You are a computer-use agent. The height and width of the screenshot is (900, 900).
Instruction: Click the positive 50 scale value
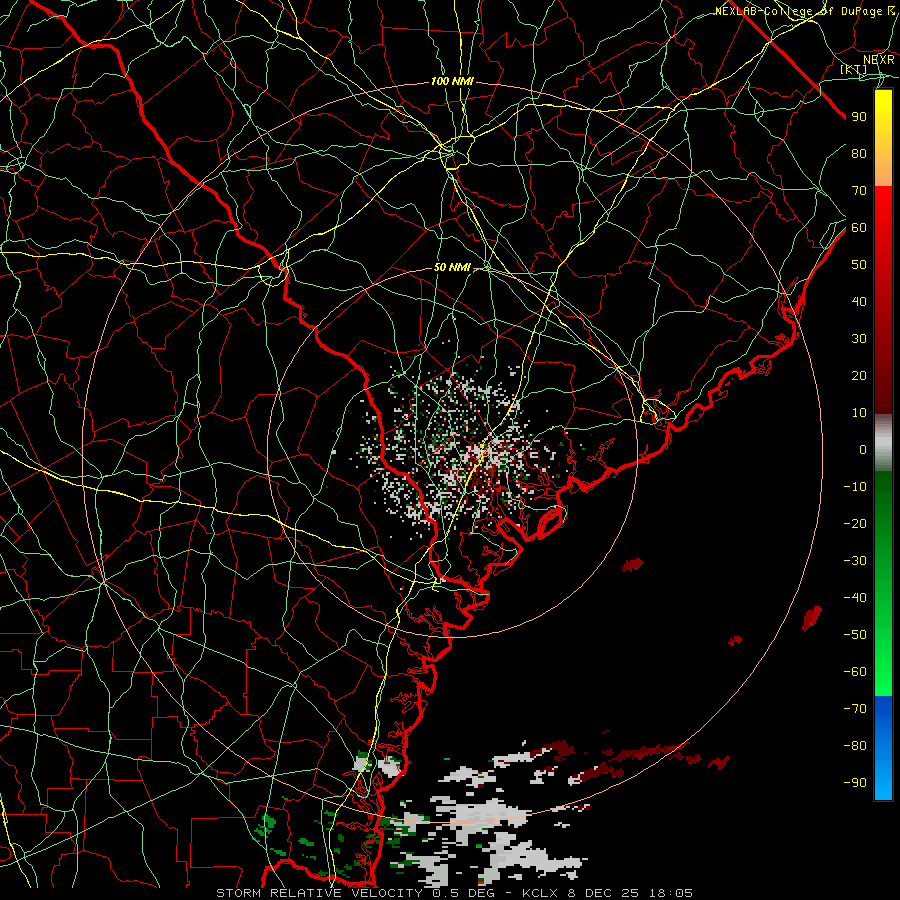tap(859, 265)
